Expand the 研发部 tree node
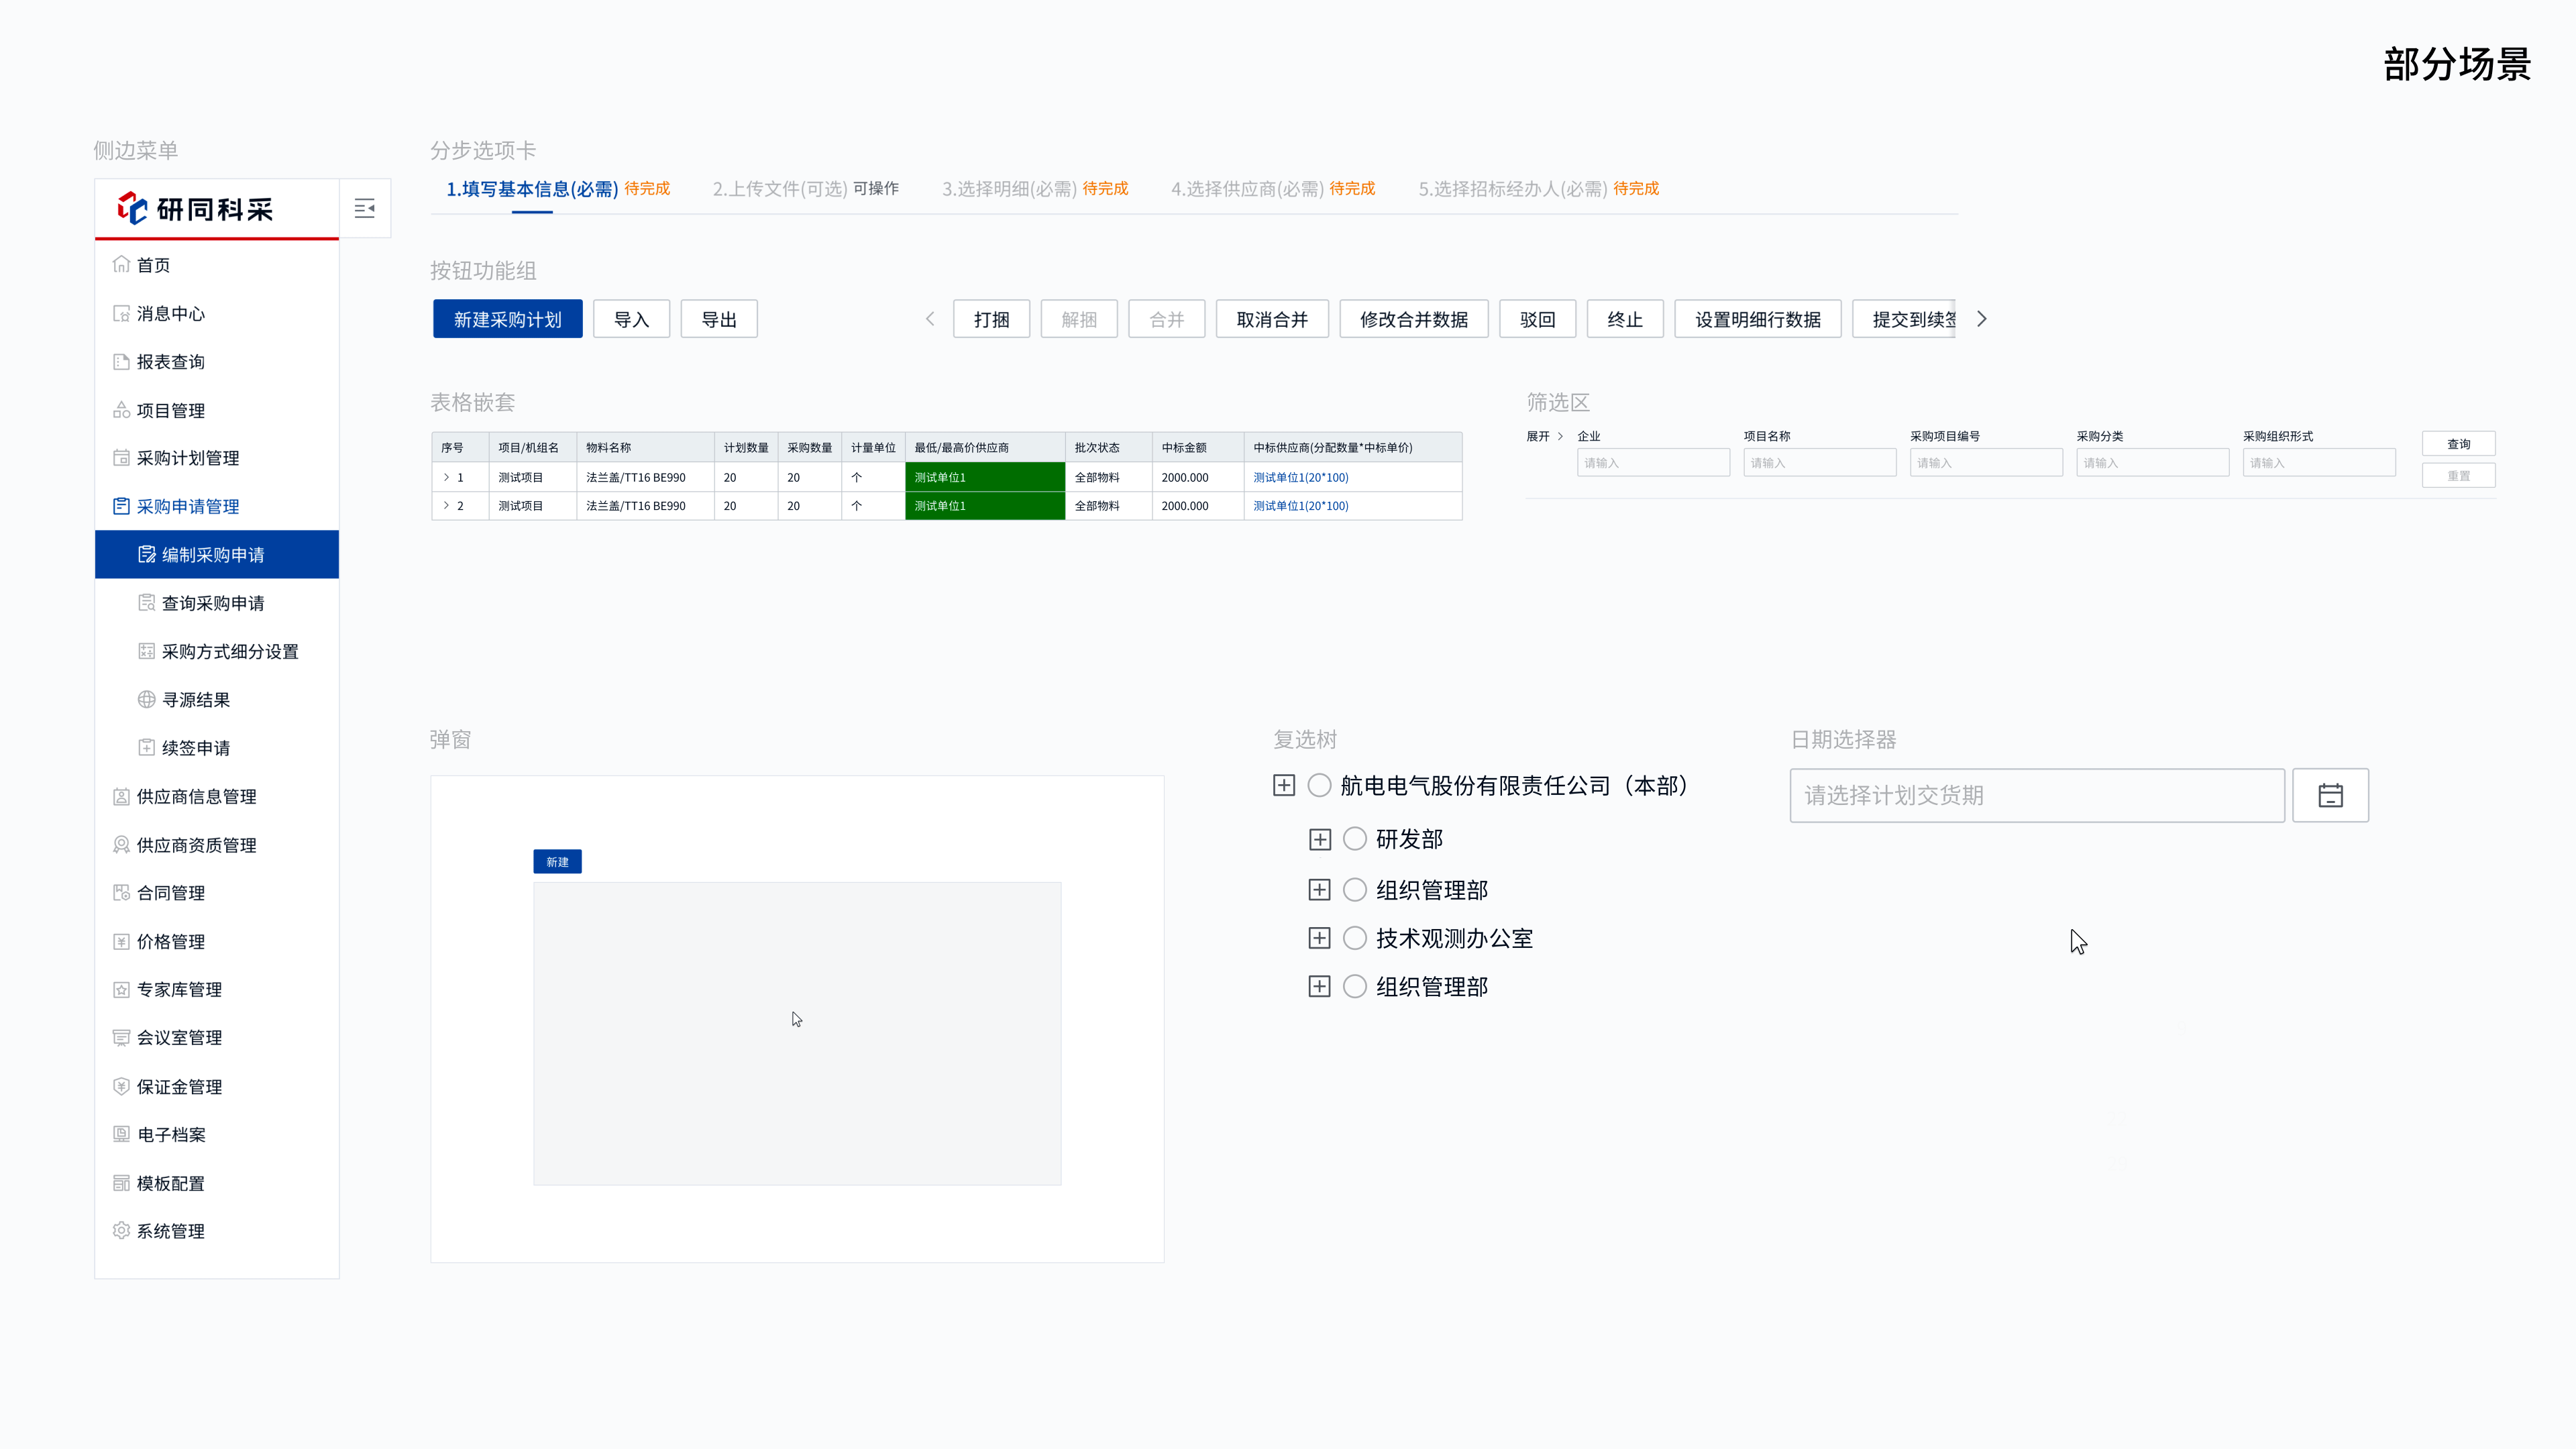The height and width of the screenshot is (1449, 2576). [1319, 839]
